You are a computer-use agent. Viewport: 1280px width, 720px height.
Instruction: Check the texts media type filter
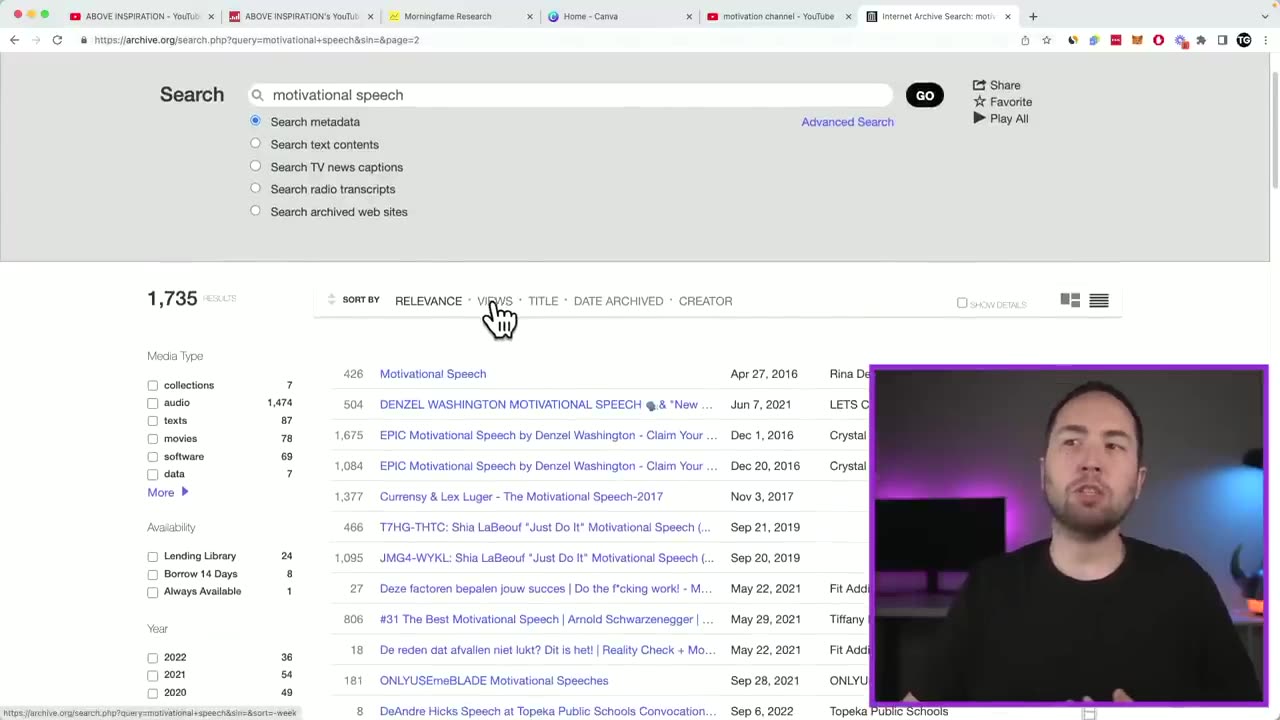[x=153, y=421]
